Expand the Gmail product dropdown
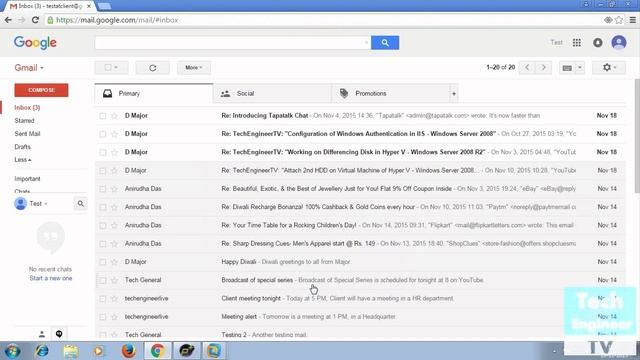The image size is (640, 360). (29, 68)
